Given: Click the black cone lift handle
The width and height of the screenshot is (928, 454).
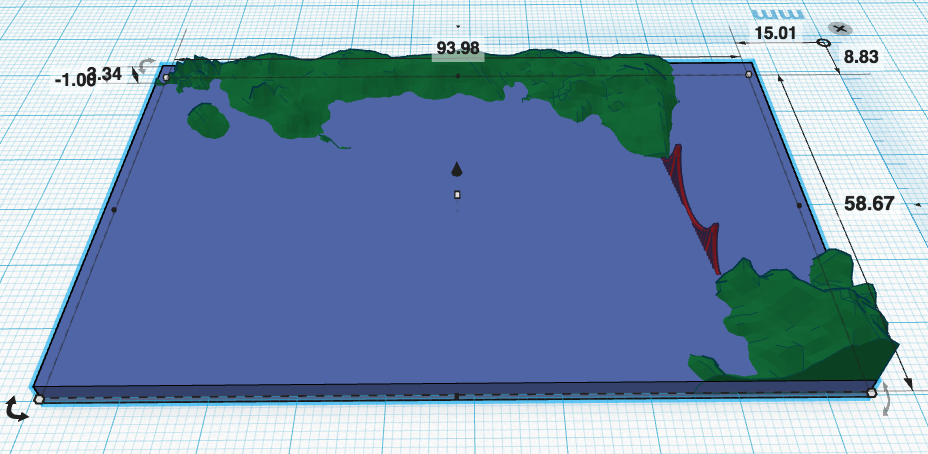Looking at the screenshot, I should pyautogui.click(x=457, y=168).
